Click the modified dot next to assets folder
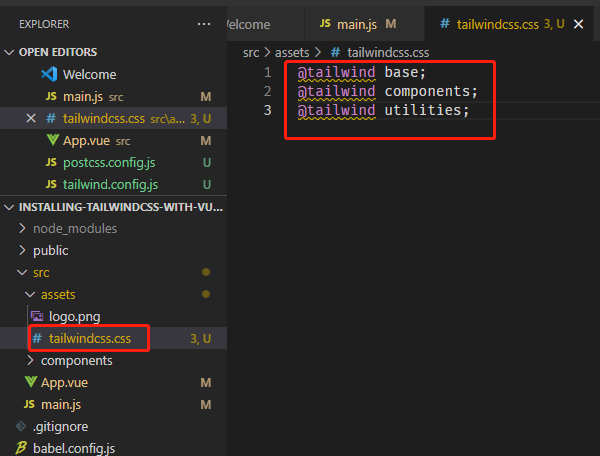This screenshot has height=456, width=600. [206, 294]
